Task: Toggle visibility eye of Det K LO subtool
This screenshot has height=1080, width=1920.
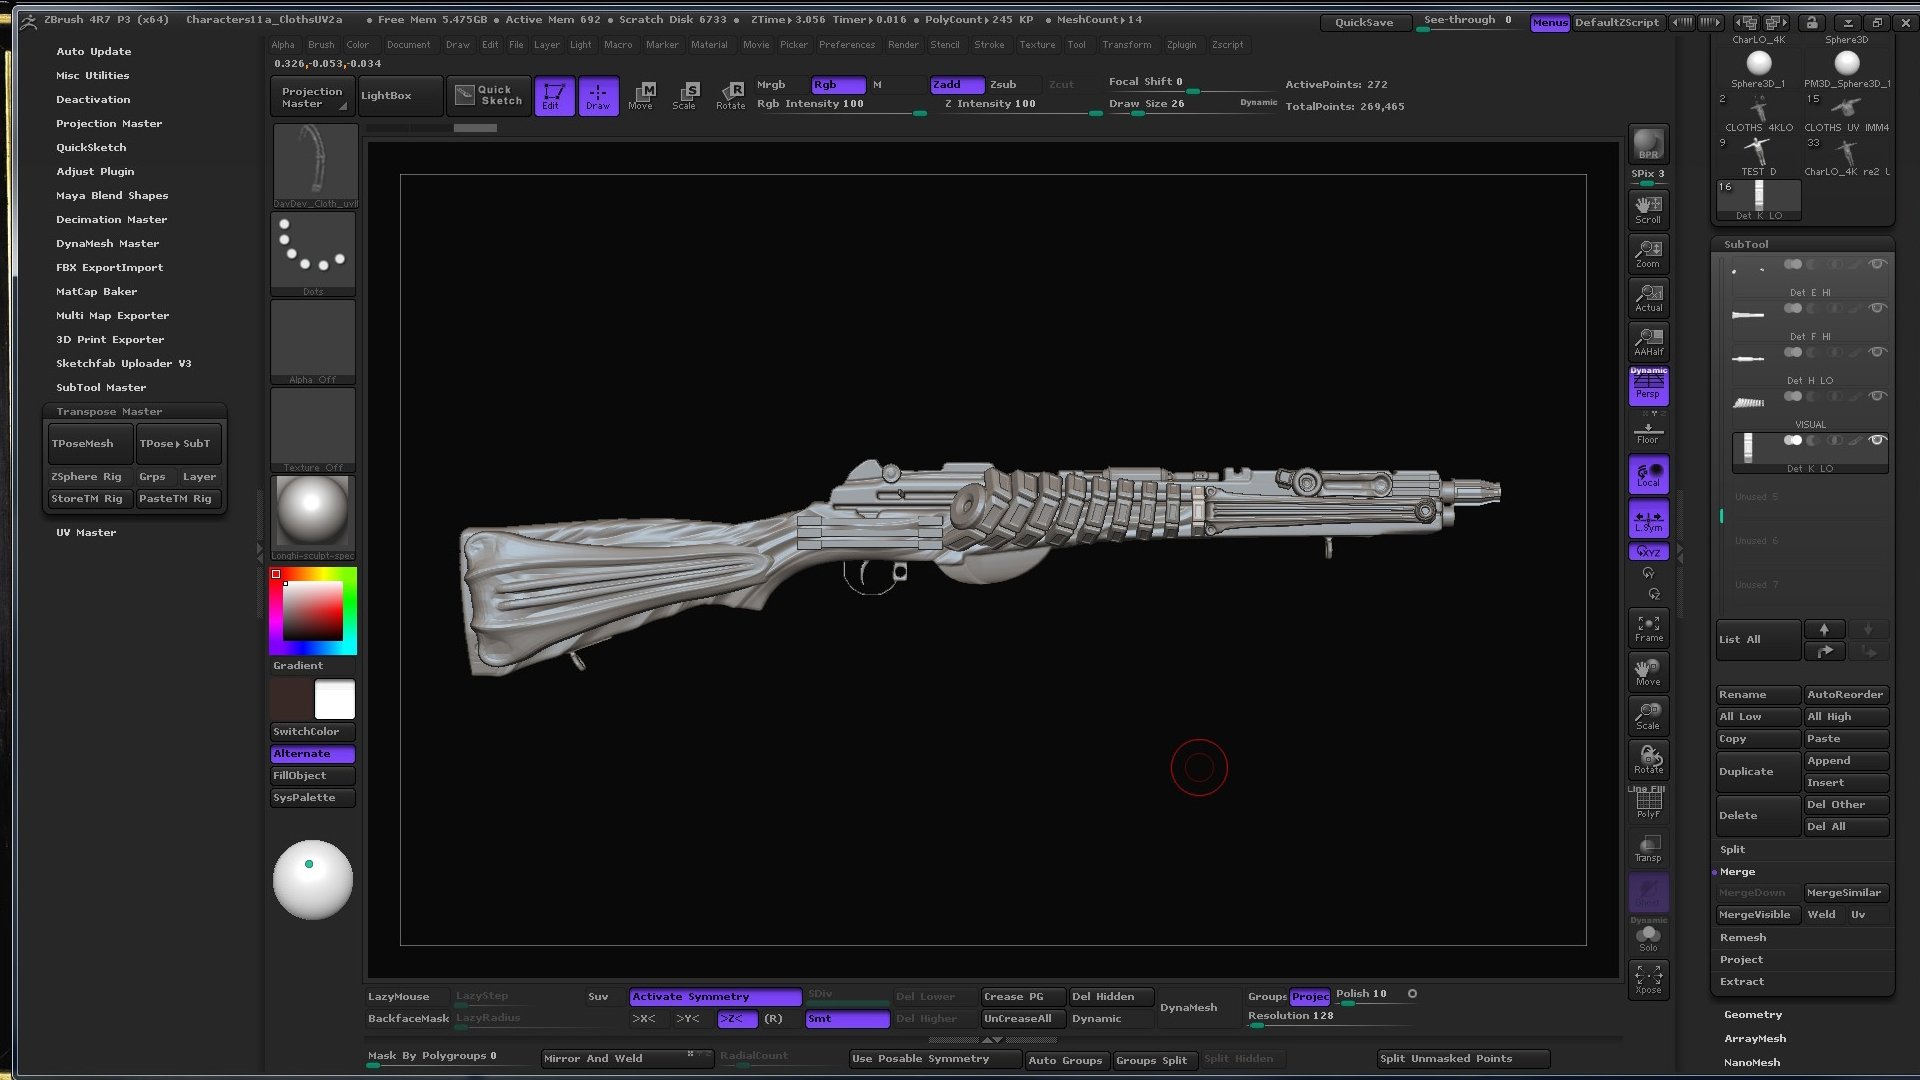Action: (x=1877, y=440)
